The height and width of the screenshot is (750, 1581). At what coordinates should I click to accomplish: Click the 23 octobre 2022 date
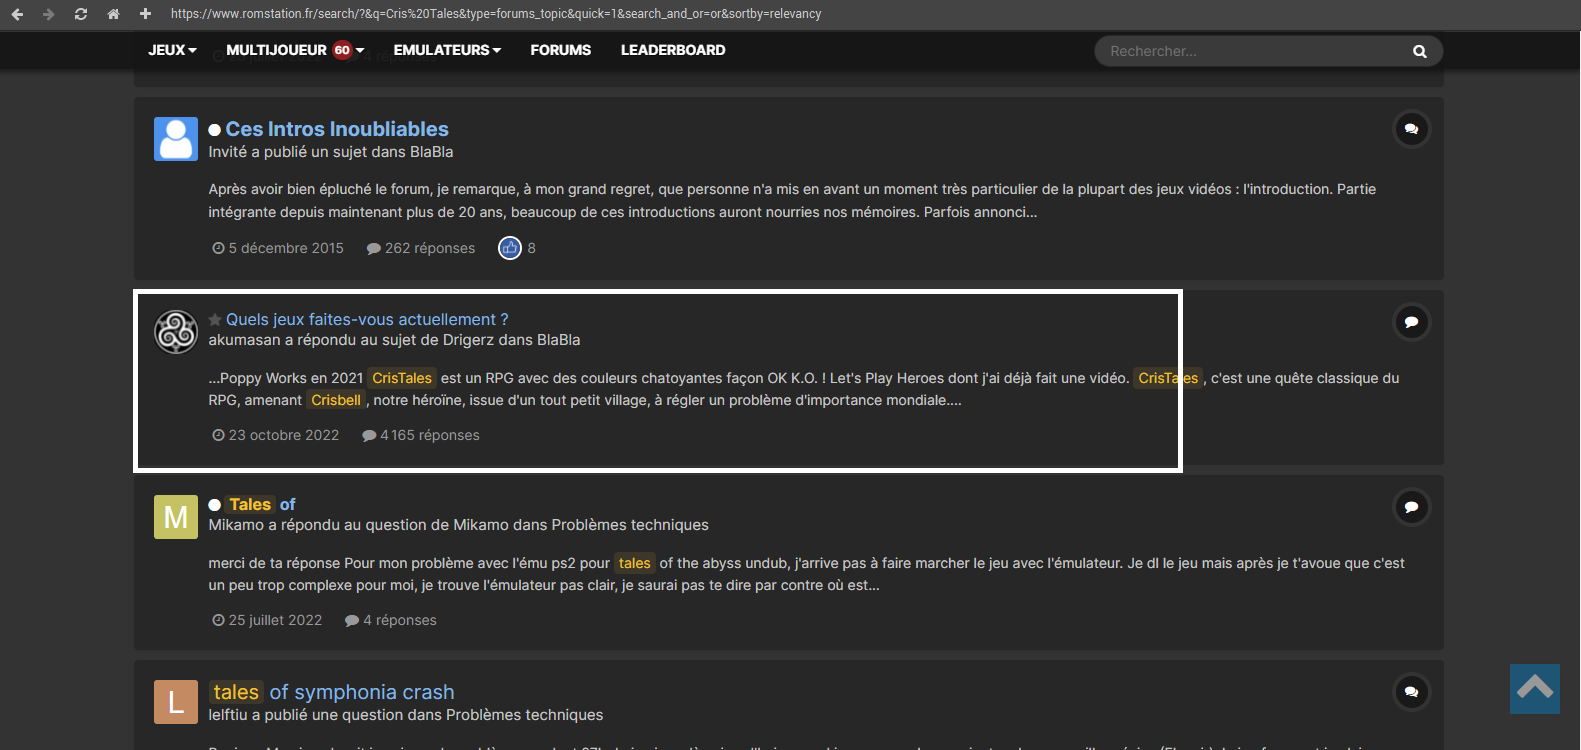[x=284, y=435]
